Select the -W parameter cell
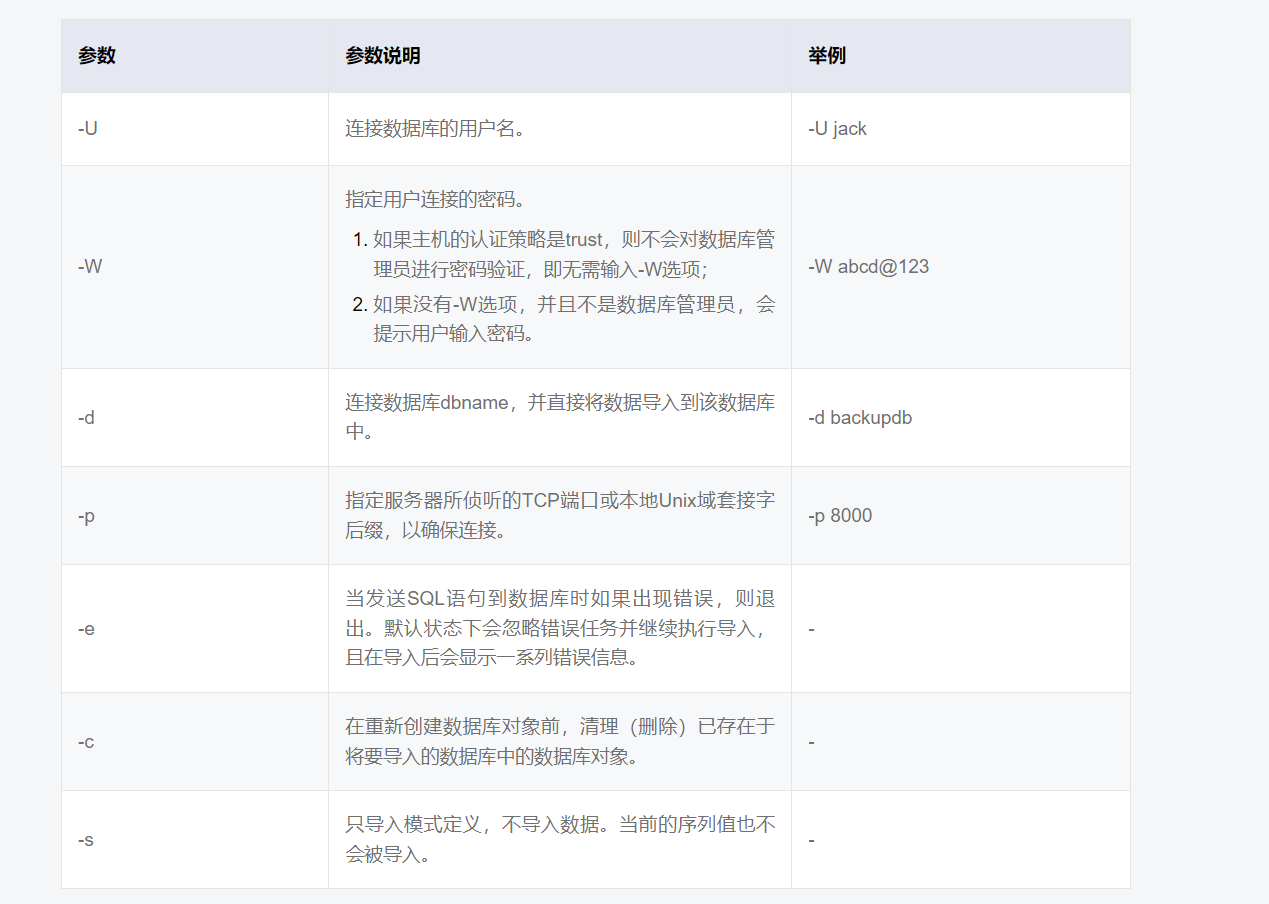The image size is (1269, 904). point(86,266)
